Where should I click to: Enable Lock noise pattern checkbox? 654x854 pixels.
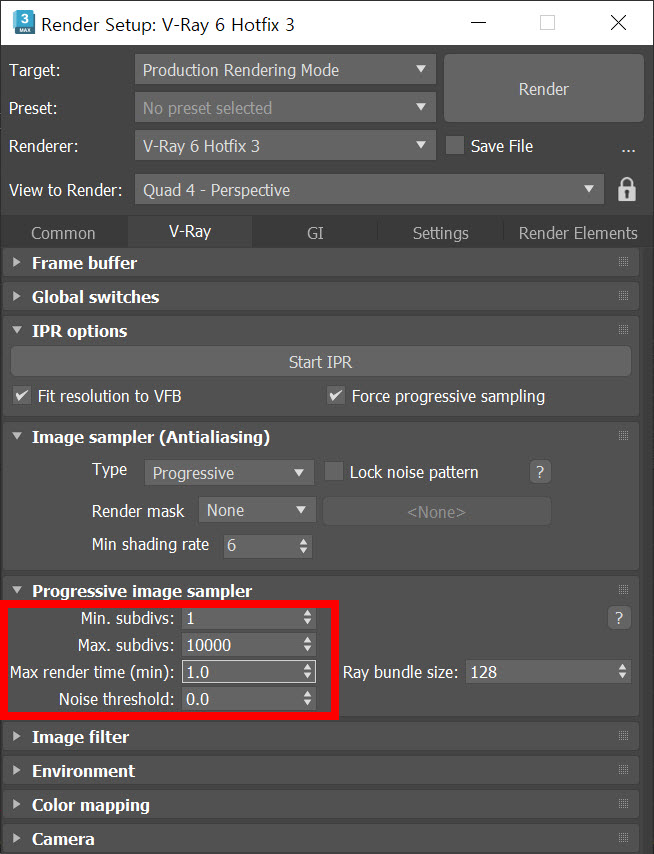[x=334, y=471]
